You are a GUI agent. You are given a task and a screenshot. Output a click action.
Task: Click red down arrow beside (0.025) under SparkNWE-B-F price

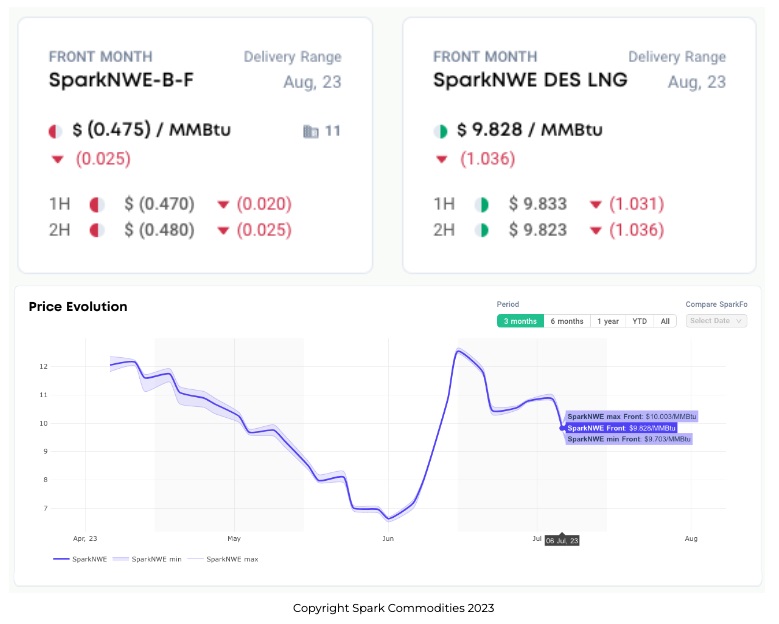pos(58,159)
